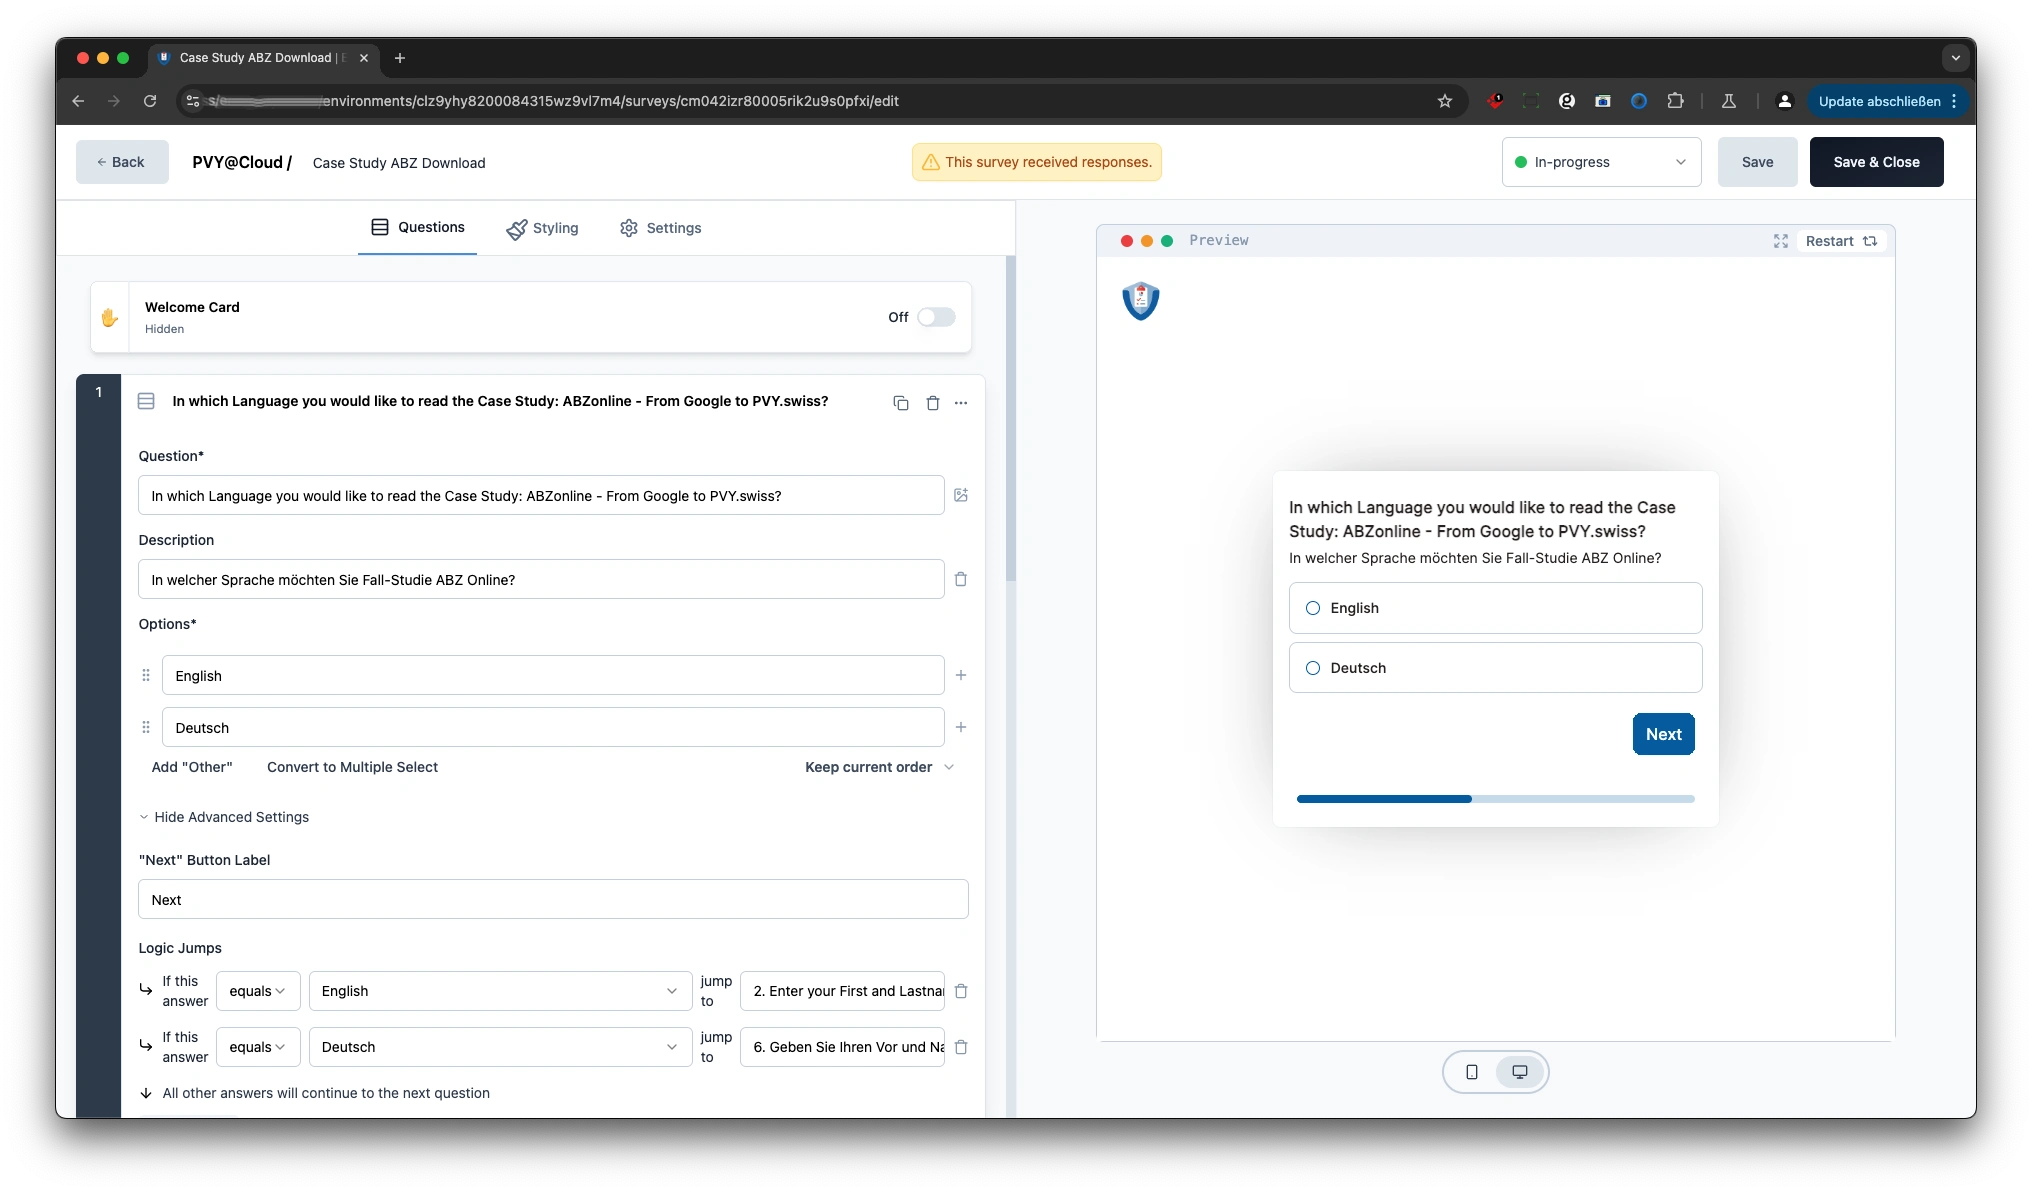Click the editor panel vertical scrollbar

[1010, 420]
